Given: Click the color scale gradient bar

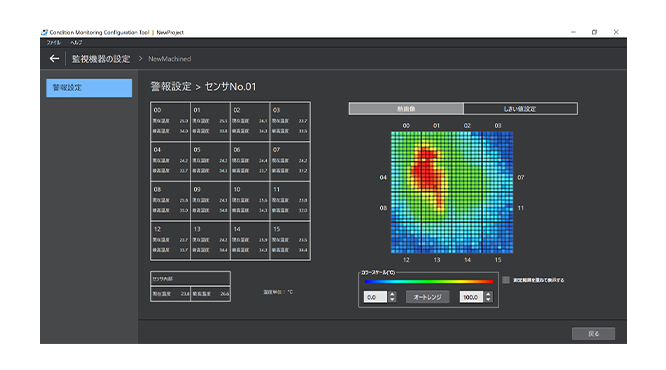Looking at the screenshot, I should pos(429,281).
